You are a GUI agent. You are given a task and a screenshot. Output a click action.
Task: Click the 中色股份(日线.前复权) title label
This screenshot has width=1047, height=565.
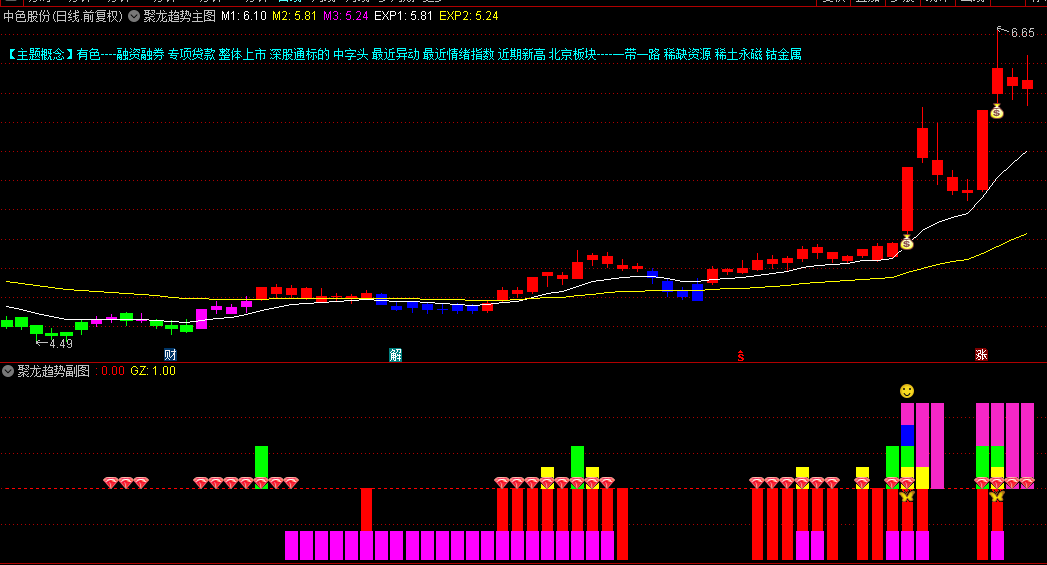coord(63,16)
